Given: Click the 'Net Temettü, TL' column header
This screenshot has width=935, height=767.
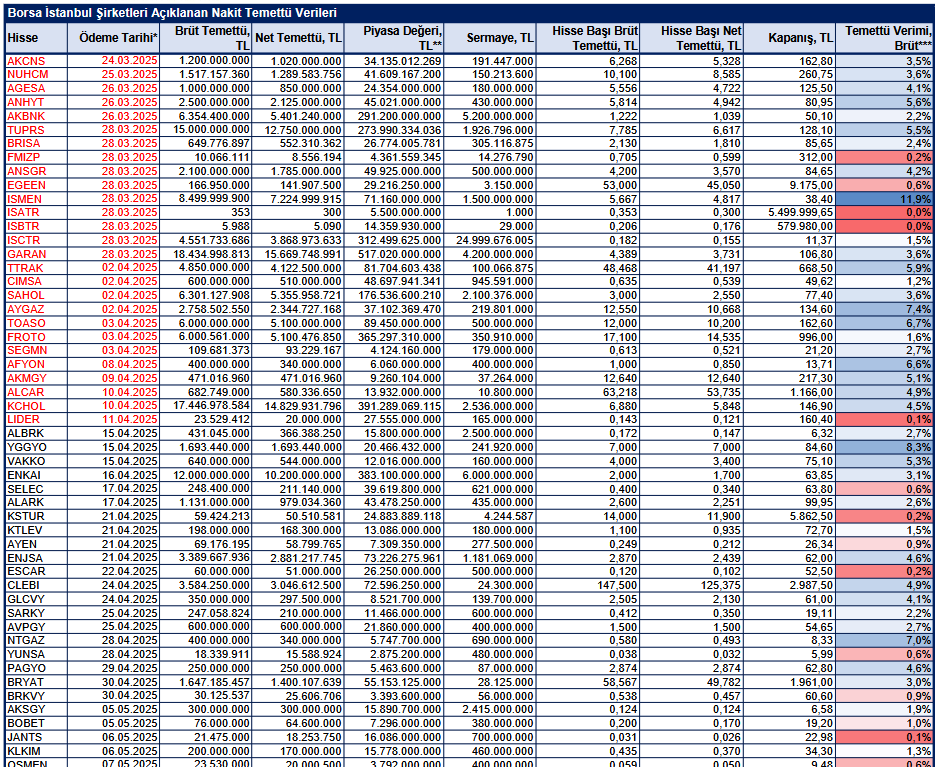Looking at the screenshot, I should coord(298,38).
